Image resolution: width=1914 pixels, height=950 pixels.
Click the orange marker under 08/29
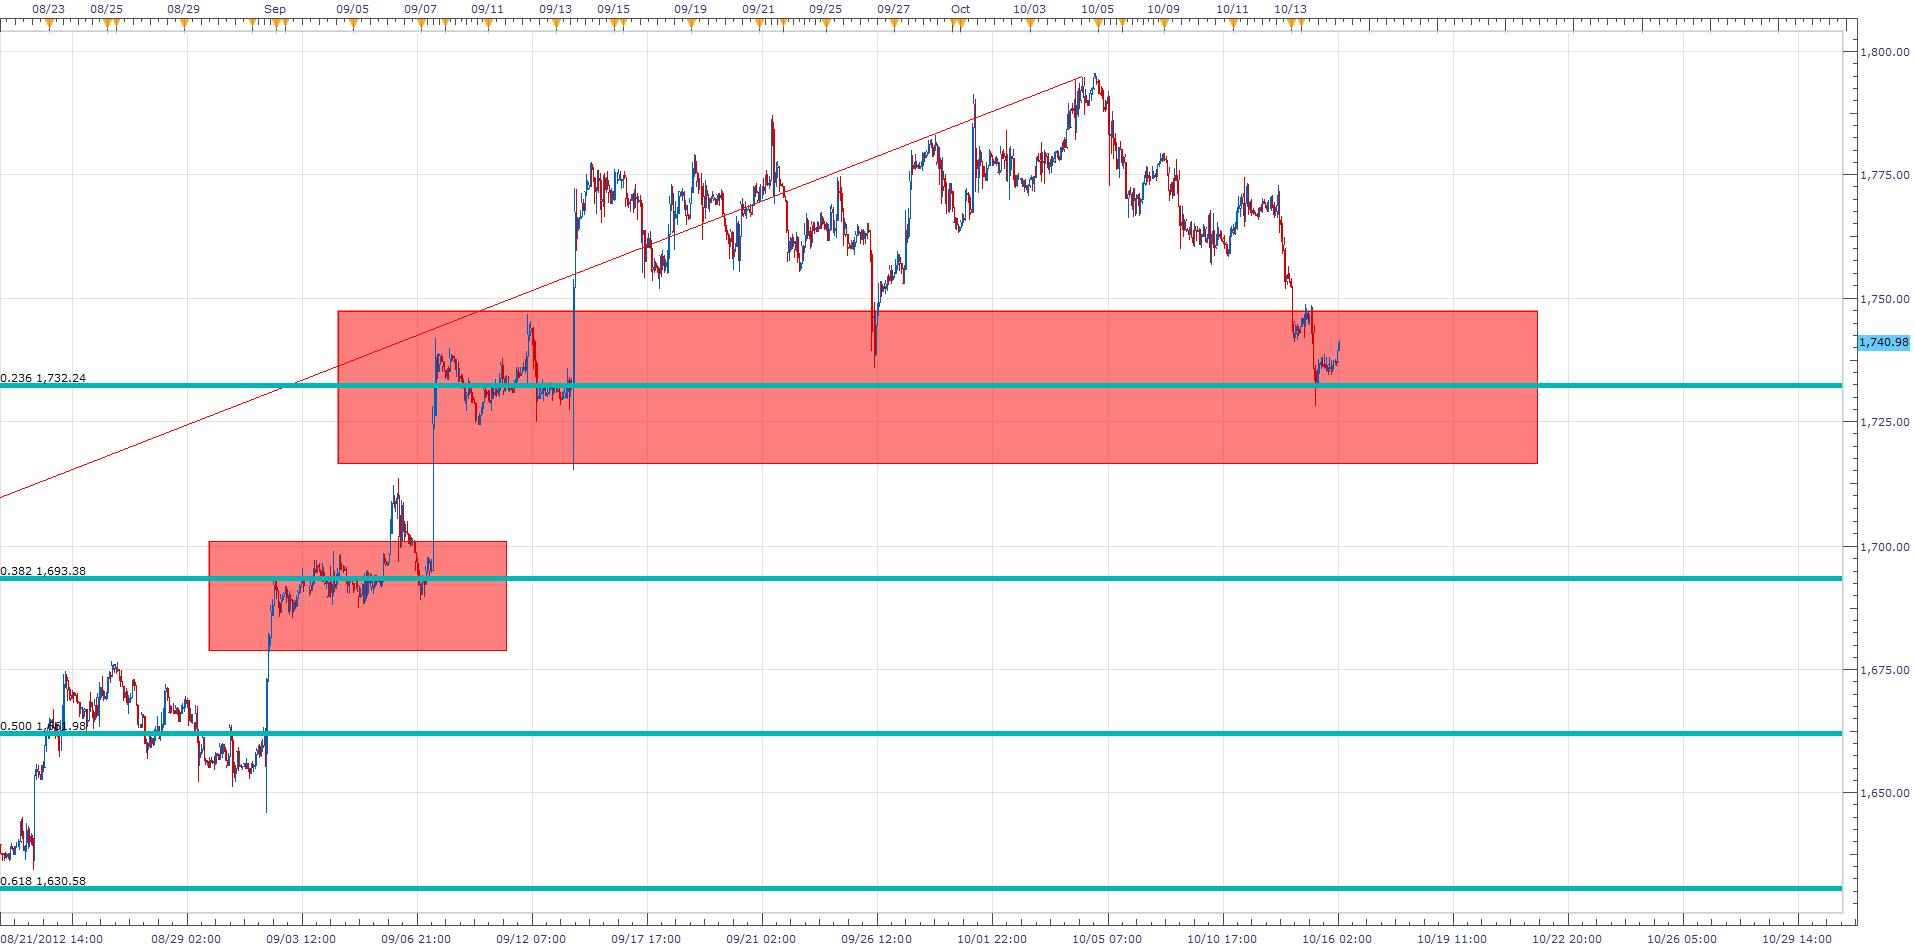pos(185,26)
